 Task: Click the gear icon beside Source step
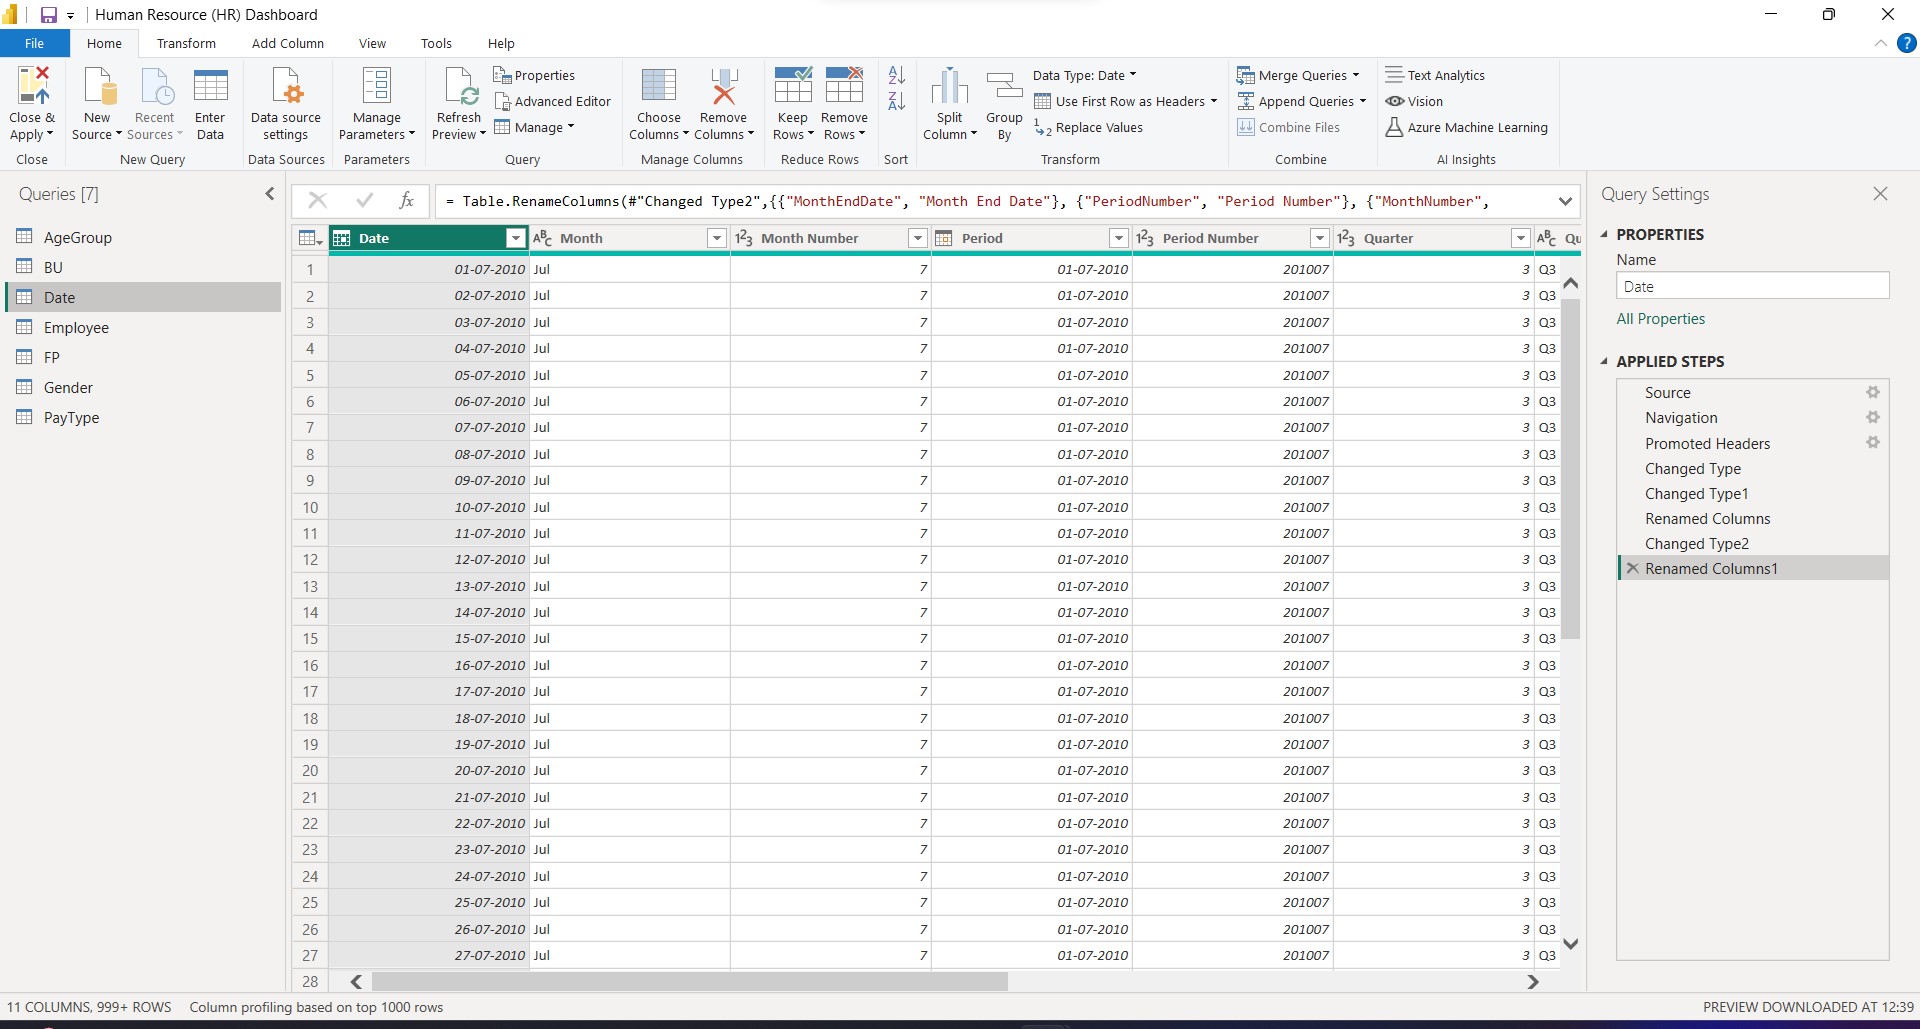coord(1872,393)
